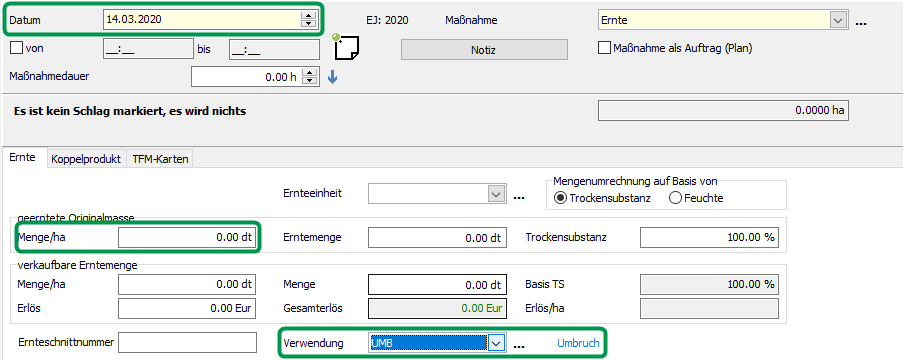Screen dimensions: 903x360
Task: Click the Ernteschnittnummer field
Action: pyautogui.click(x=187, y=342)
